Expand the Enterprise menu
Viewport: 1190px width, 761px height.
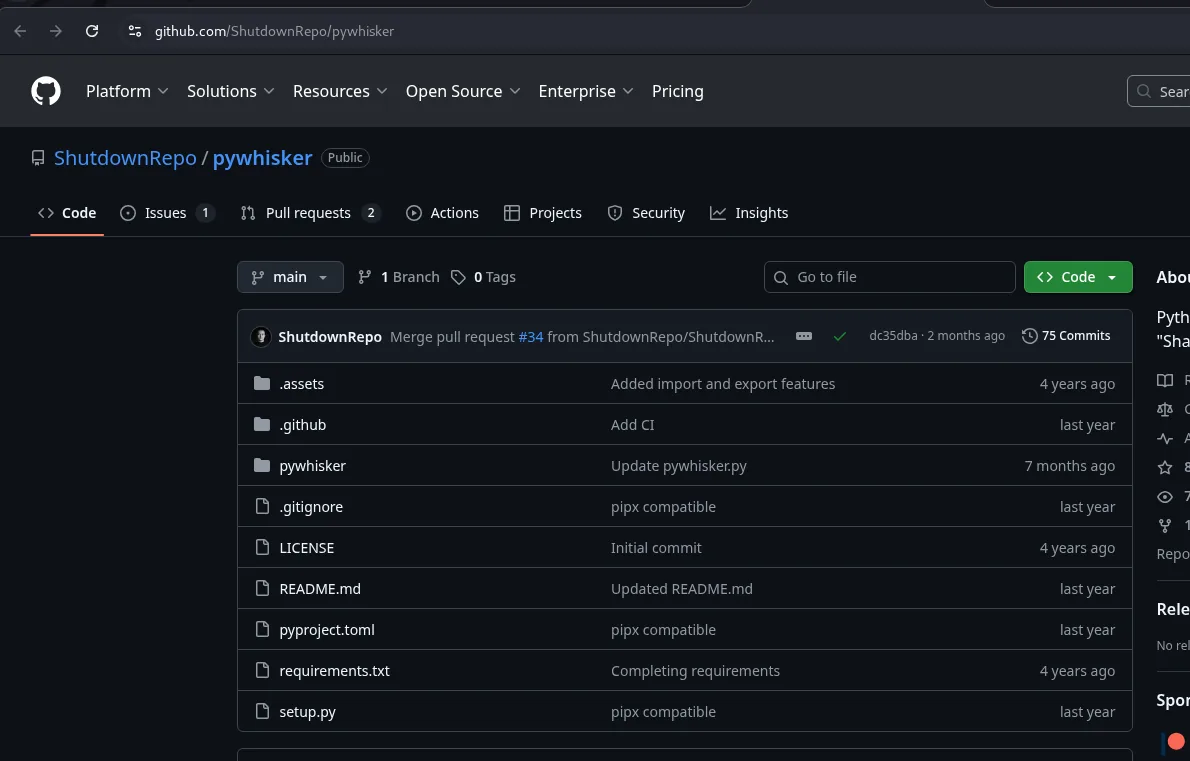(585, 91)
